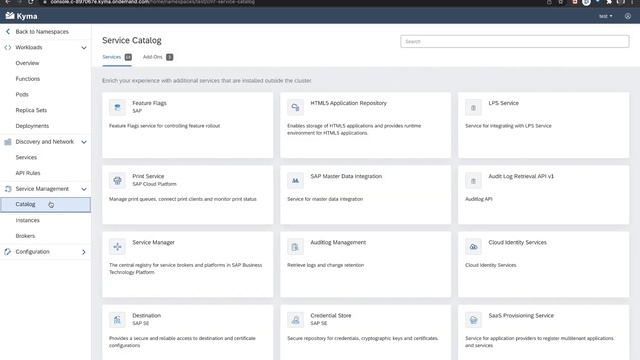
Task: Collapse the Workloads section chevron
Action: (x=84, y=48)
